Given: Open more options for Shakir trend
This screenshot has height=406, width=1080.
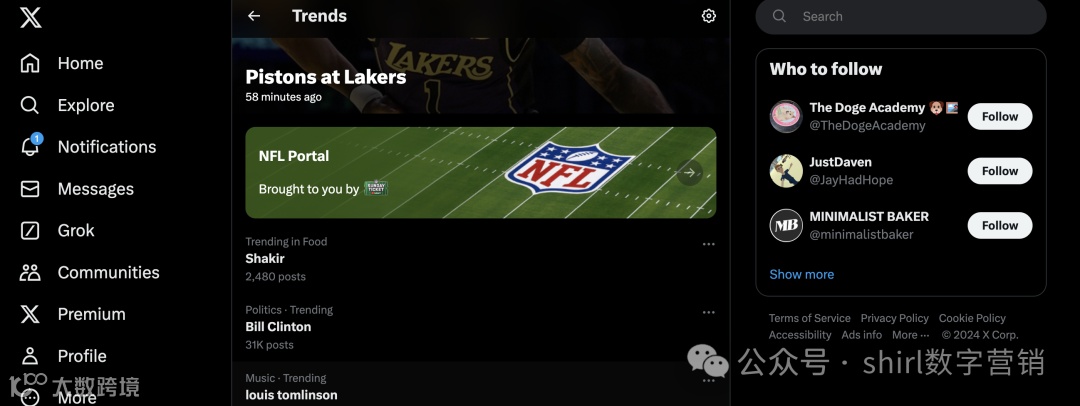Looking at the screenshot, I should click(708, 244).
